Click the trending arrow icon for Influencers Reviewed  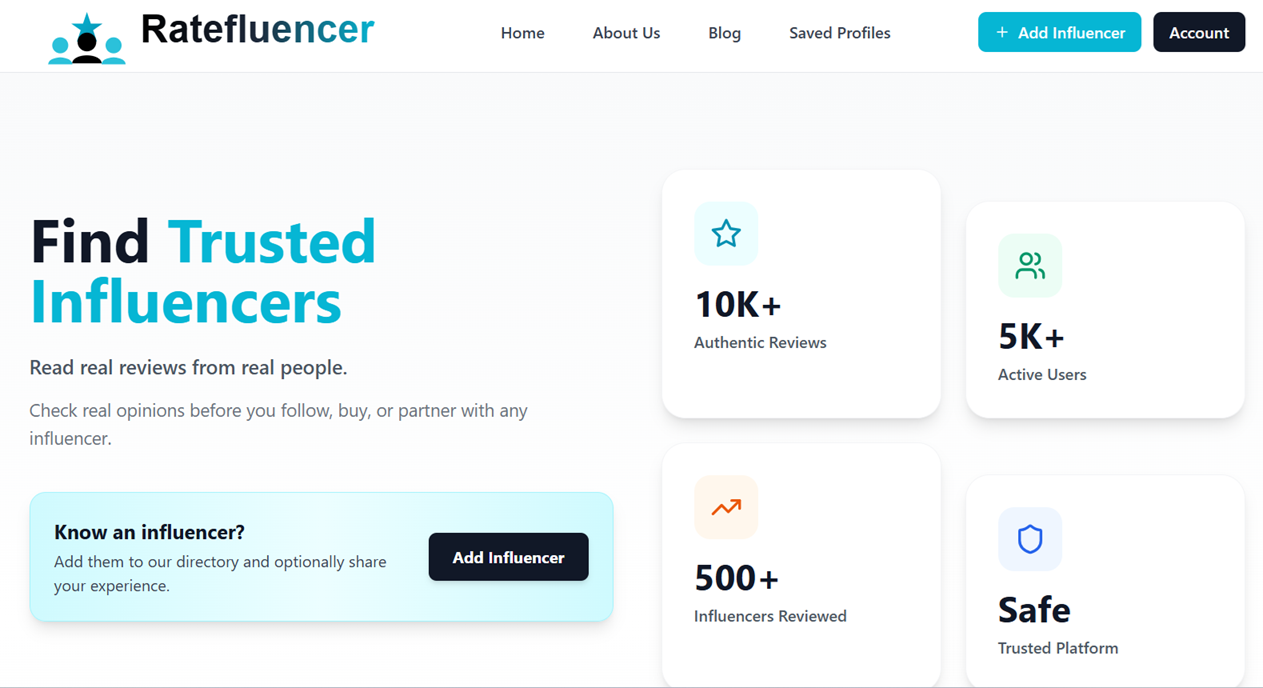tap(726, 507)
